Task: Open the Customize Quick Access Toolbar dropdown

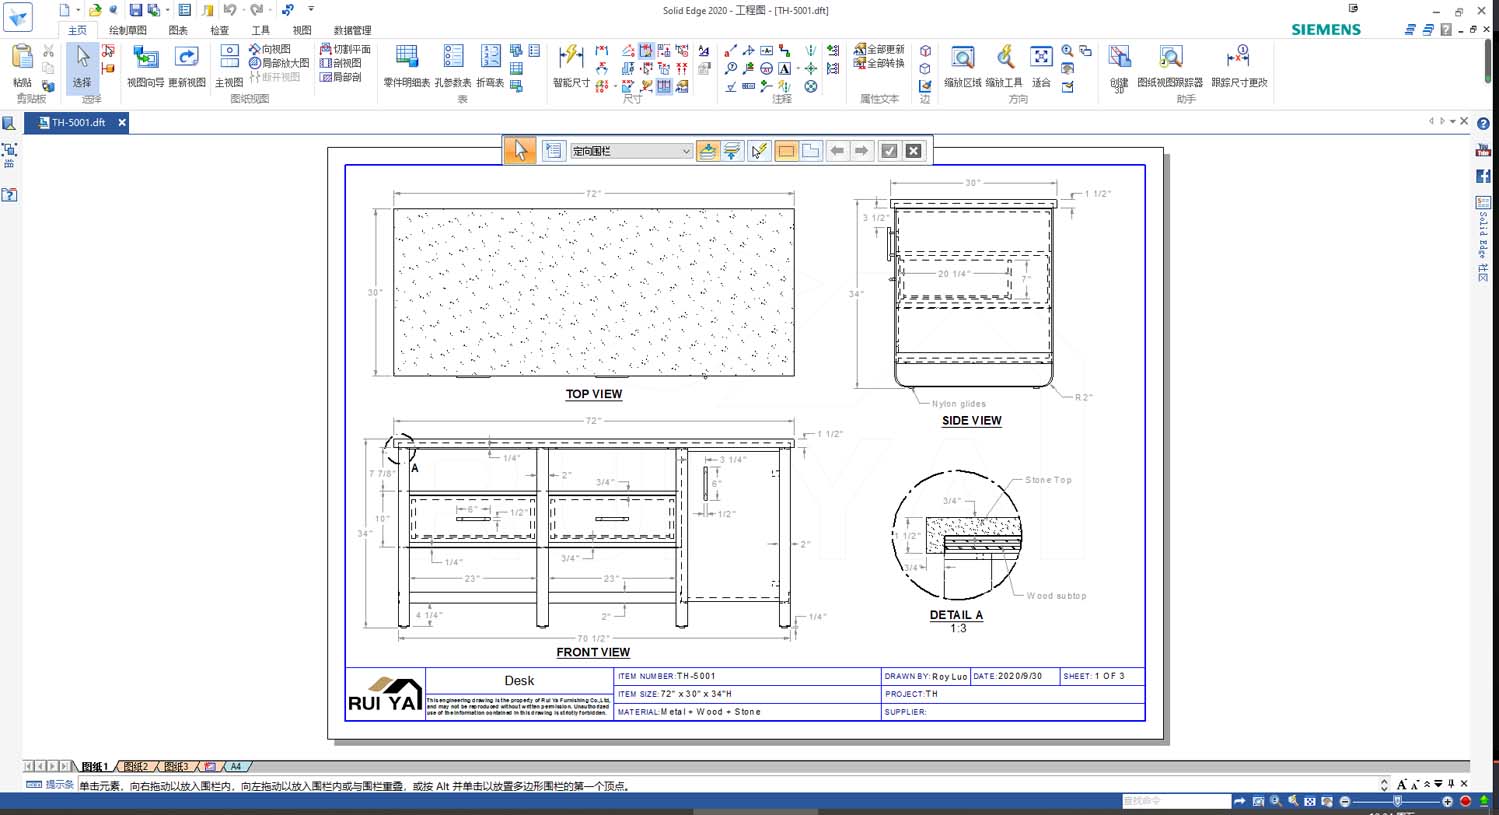Action: [x=311, y=10]
